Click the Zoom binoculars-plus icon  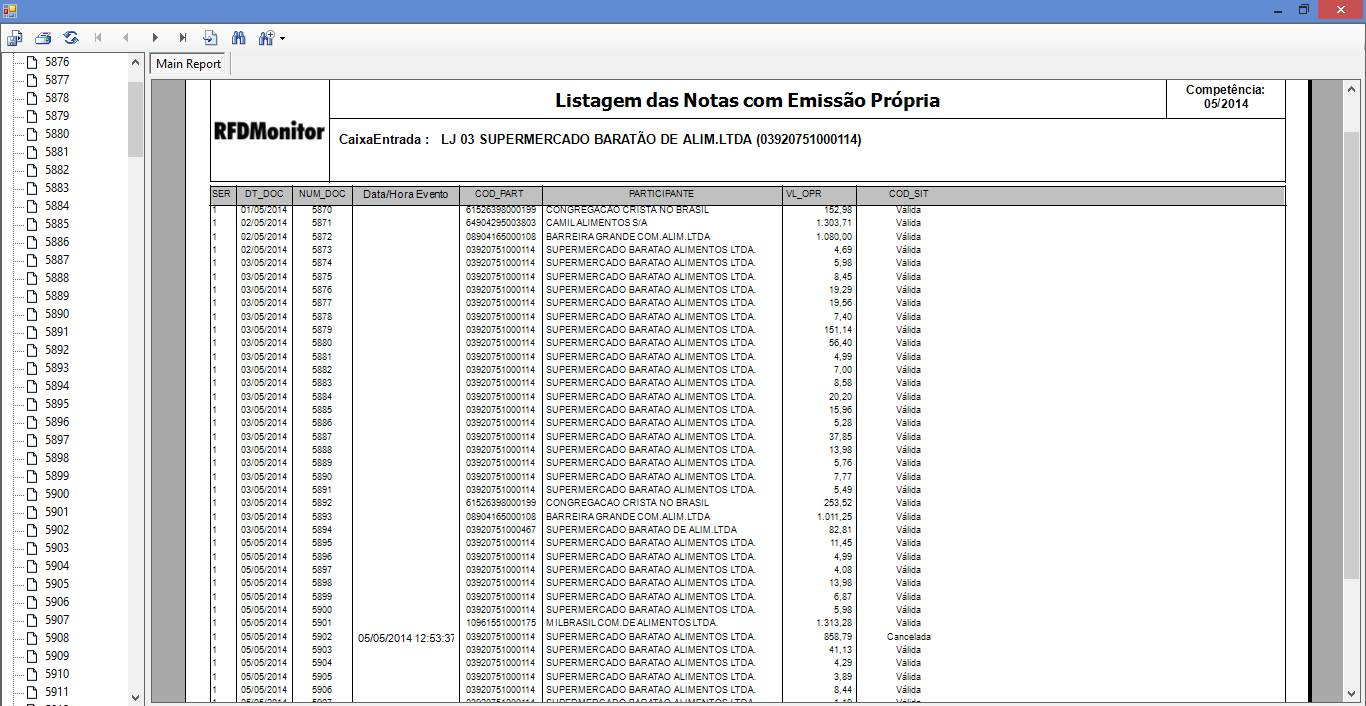[266, 38]
